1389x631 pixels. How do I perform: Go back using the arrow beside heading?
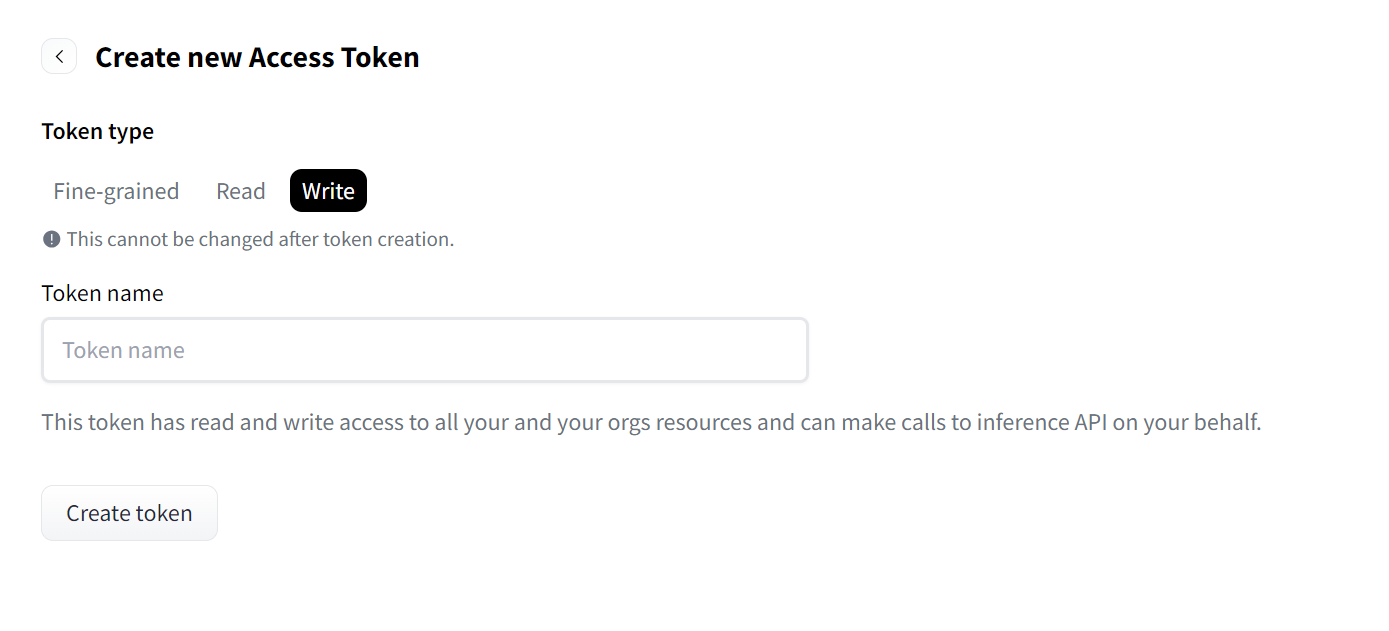click(59, 57)
